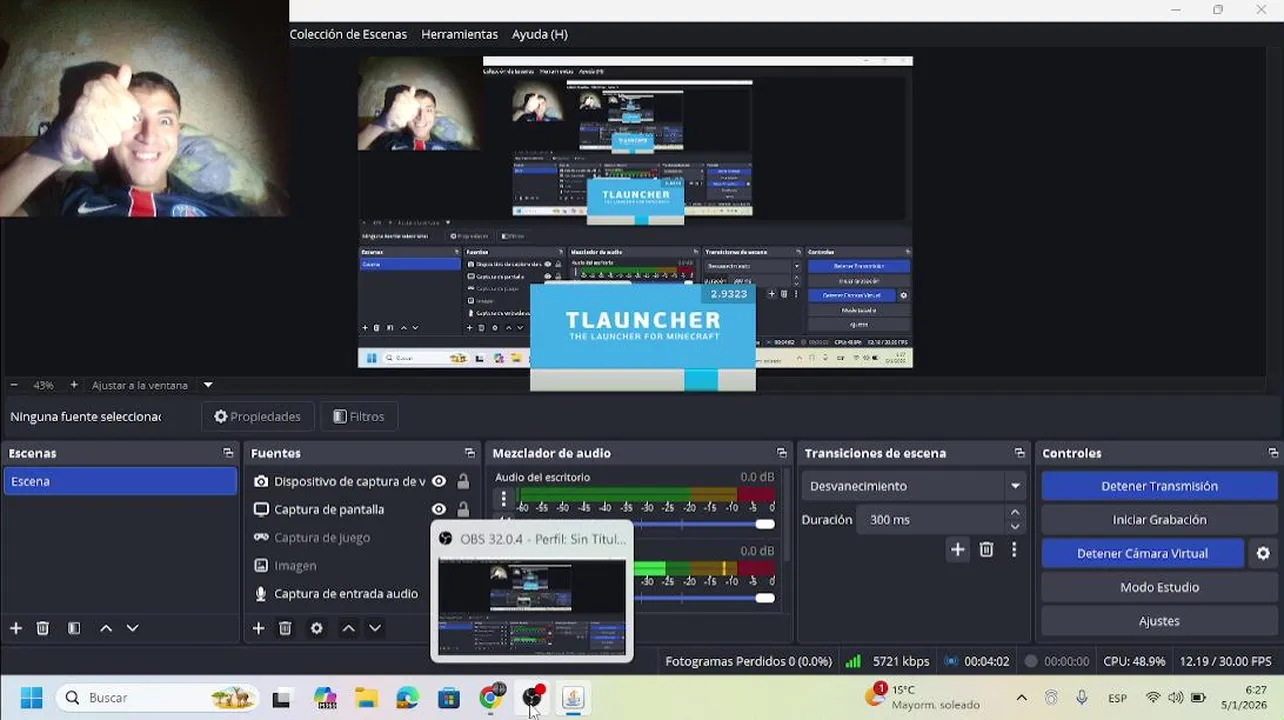Open preview scaling dropdown arrow

tap(208, 385)
